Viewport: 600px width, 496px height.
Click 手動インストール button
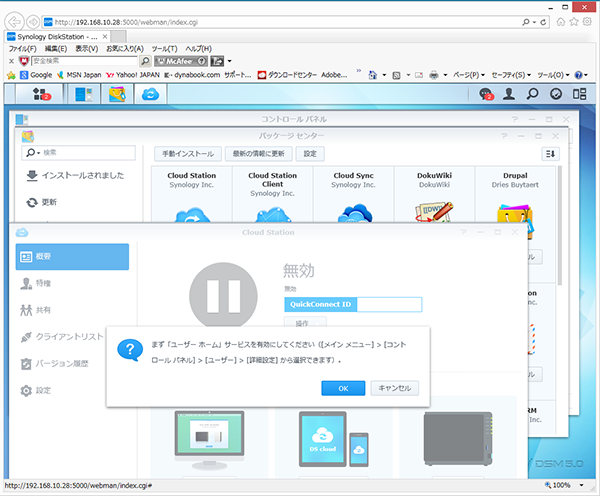click(x=188, y=154)
